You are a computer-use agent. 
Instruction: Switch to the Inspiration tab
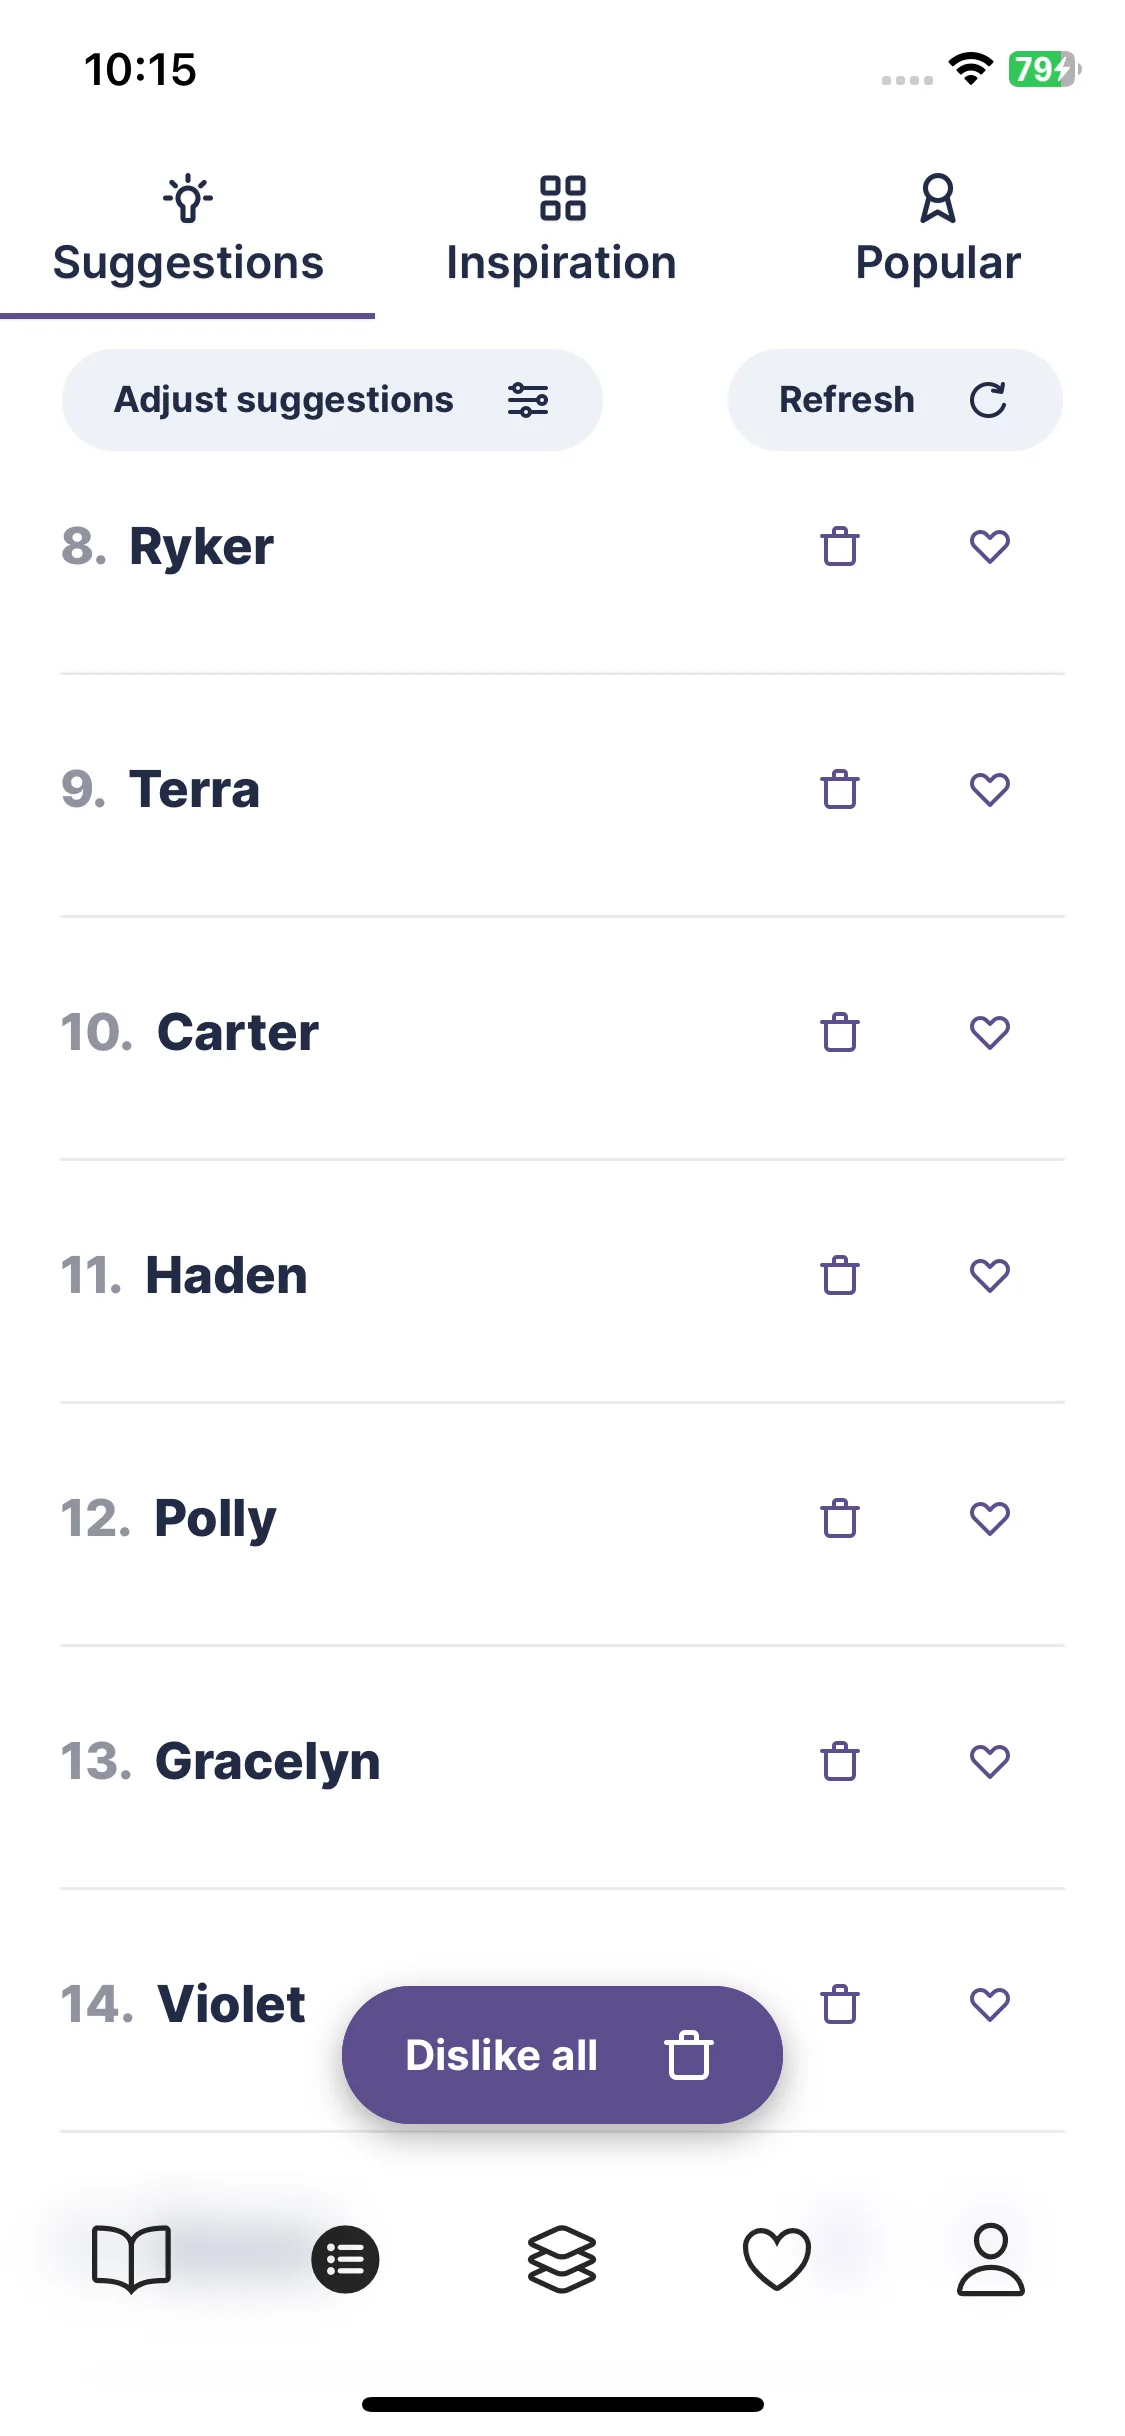point(562,230)
